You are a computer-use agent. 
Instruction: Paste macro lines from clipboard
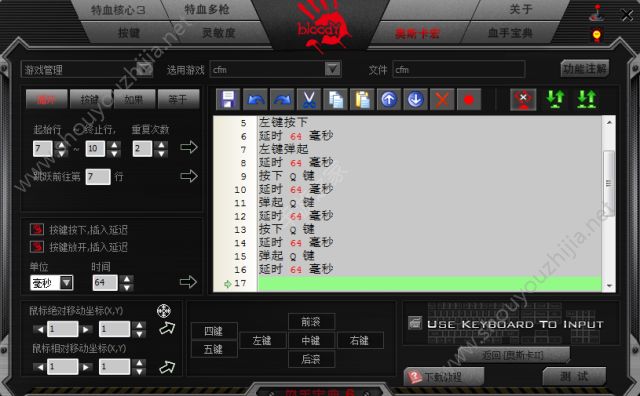pyautogui.click(x=362, y=99)
